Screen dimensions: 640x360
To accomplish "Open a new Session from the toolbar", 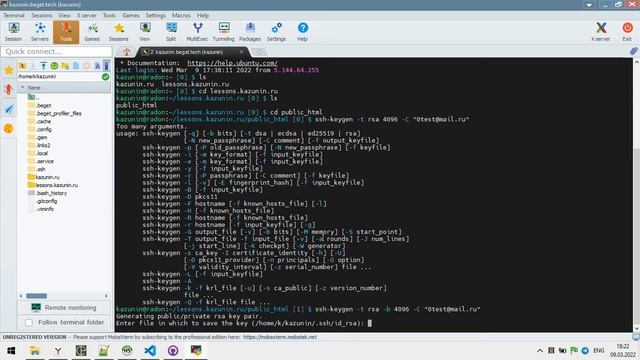I will click(x=13, y=32).
